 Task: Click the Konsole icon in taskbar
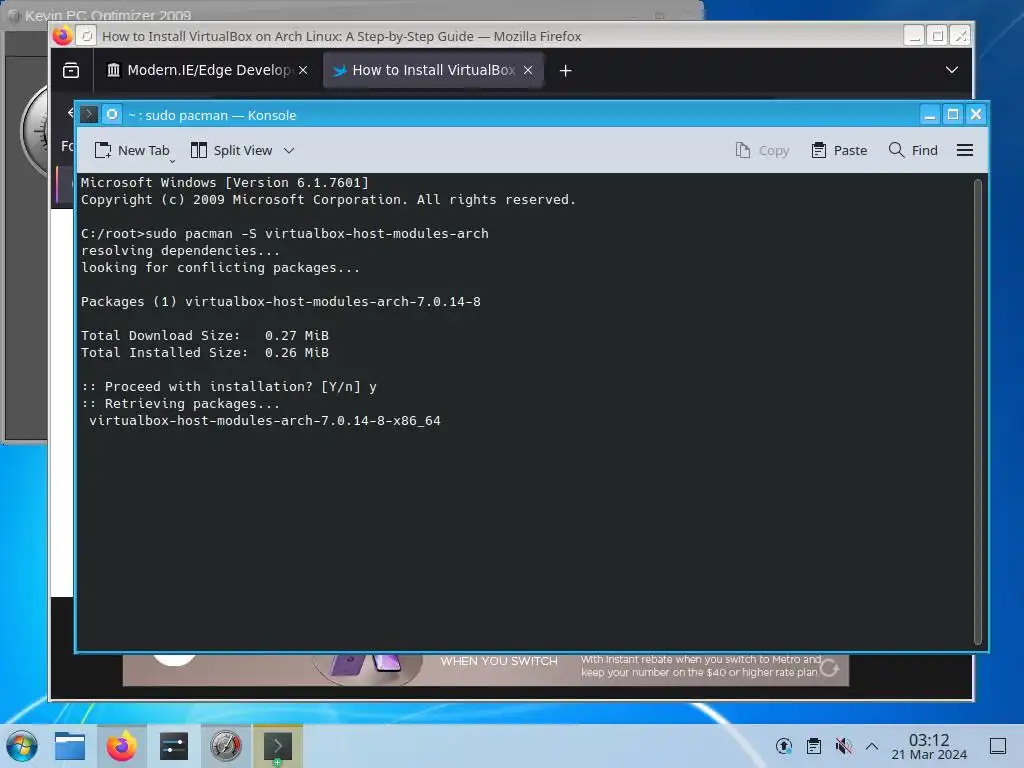click(x=278, y=746)
